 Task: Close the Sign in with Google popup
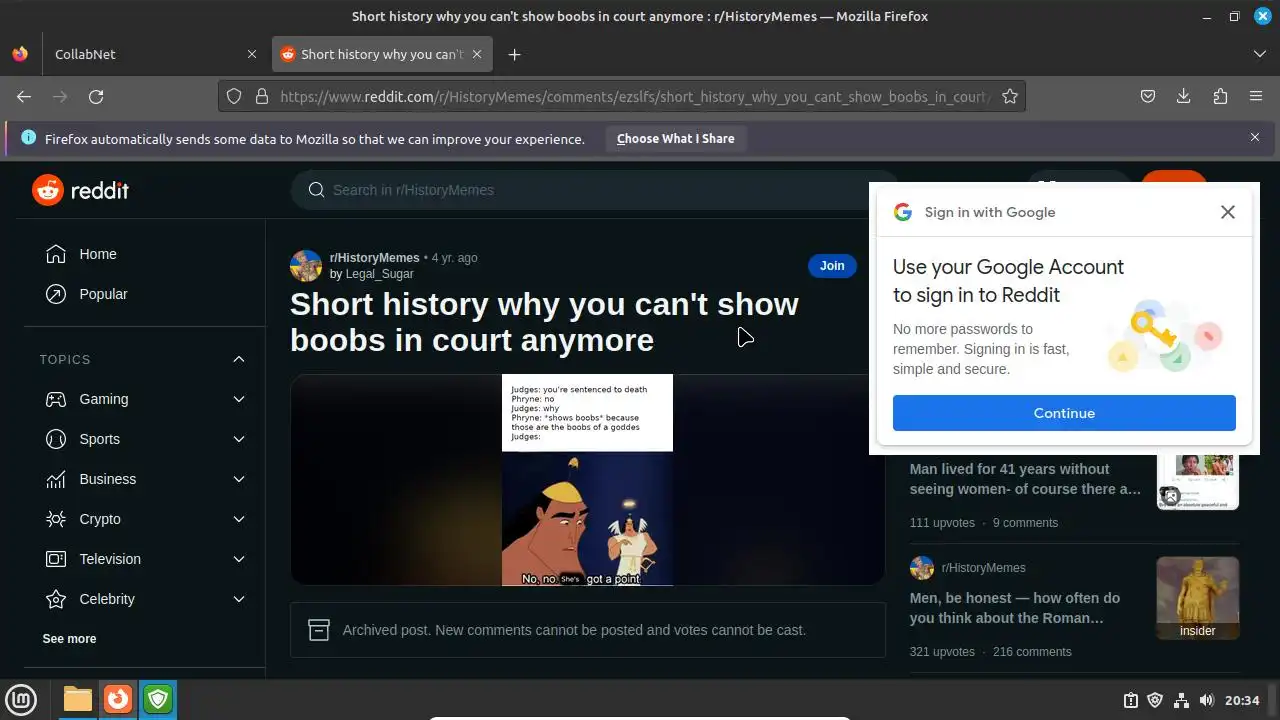(1228, 212)
